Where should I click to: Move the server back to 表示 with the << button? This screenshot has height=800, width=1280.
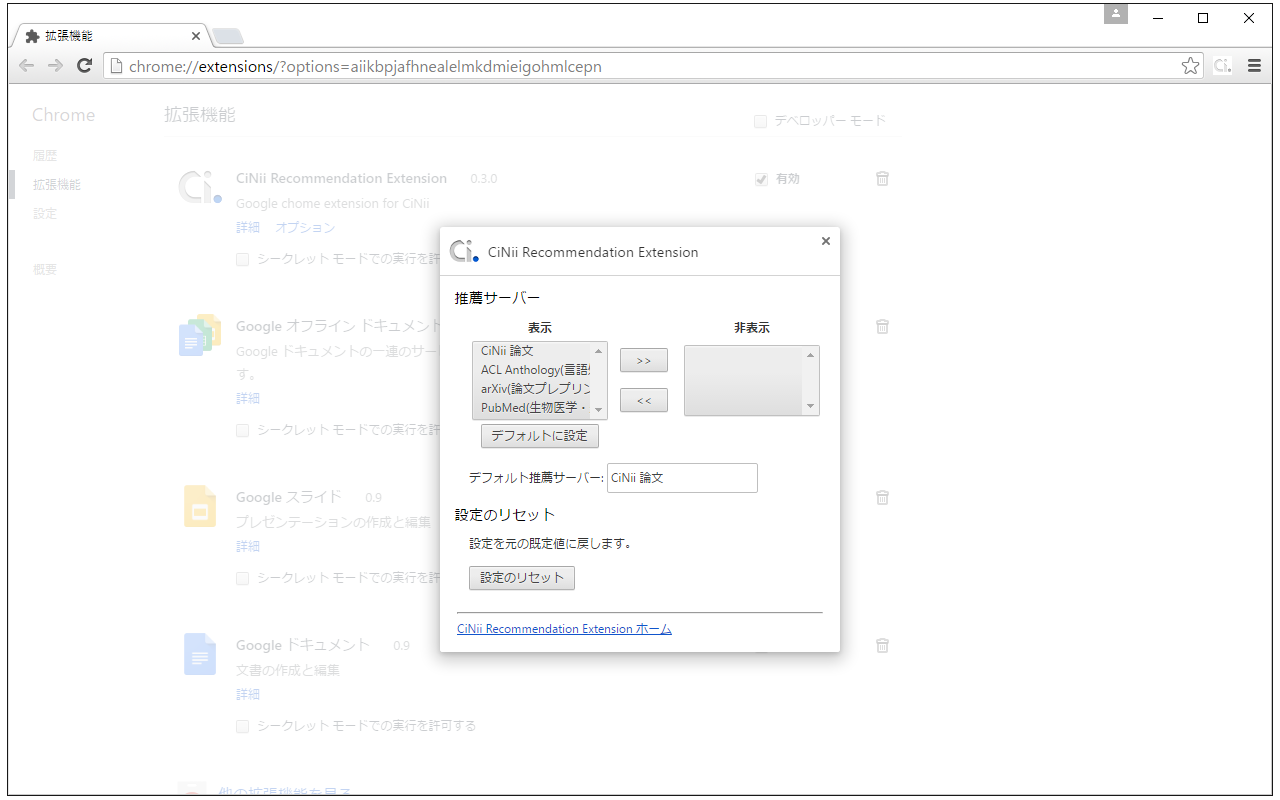click(x=644, y=400)
